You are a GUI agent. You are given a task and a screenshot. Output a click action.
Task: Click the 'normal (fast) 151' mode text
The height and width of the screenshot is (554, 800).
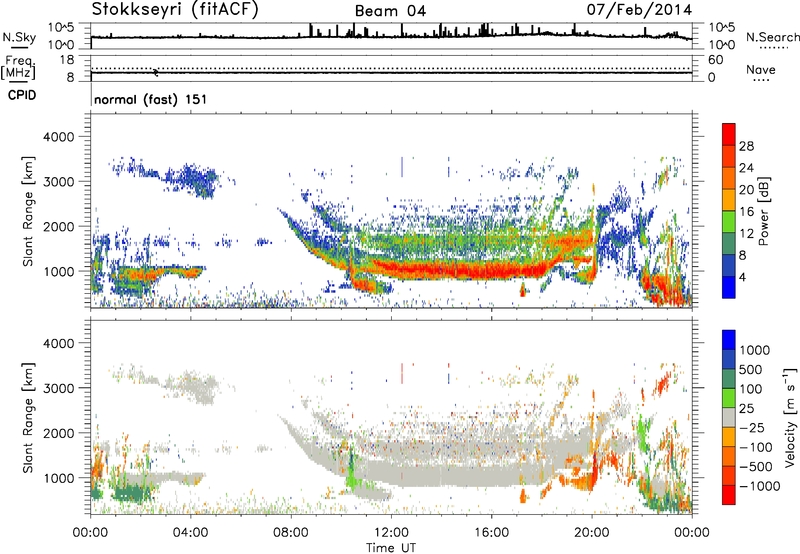[151, 99]
